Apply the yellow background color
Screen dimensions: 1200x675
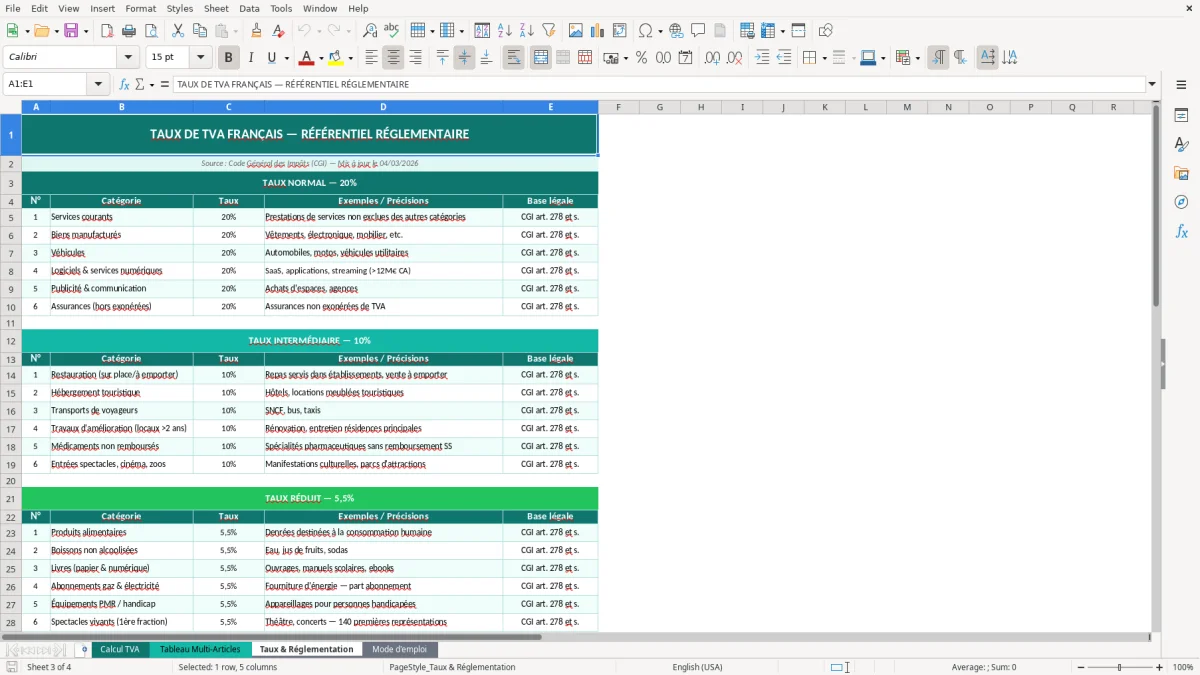[x=337, y=58]
